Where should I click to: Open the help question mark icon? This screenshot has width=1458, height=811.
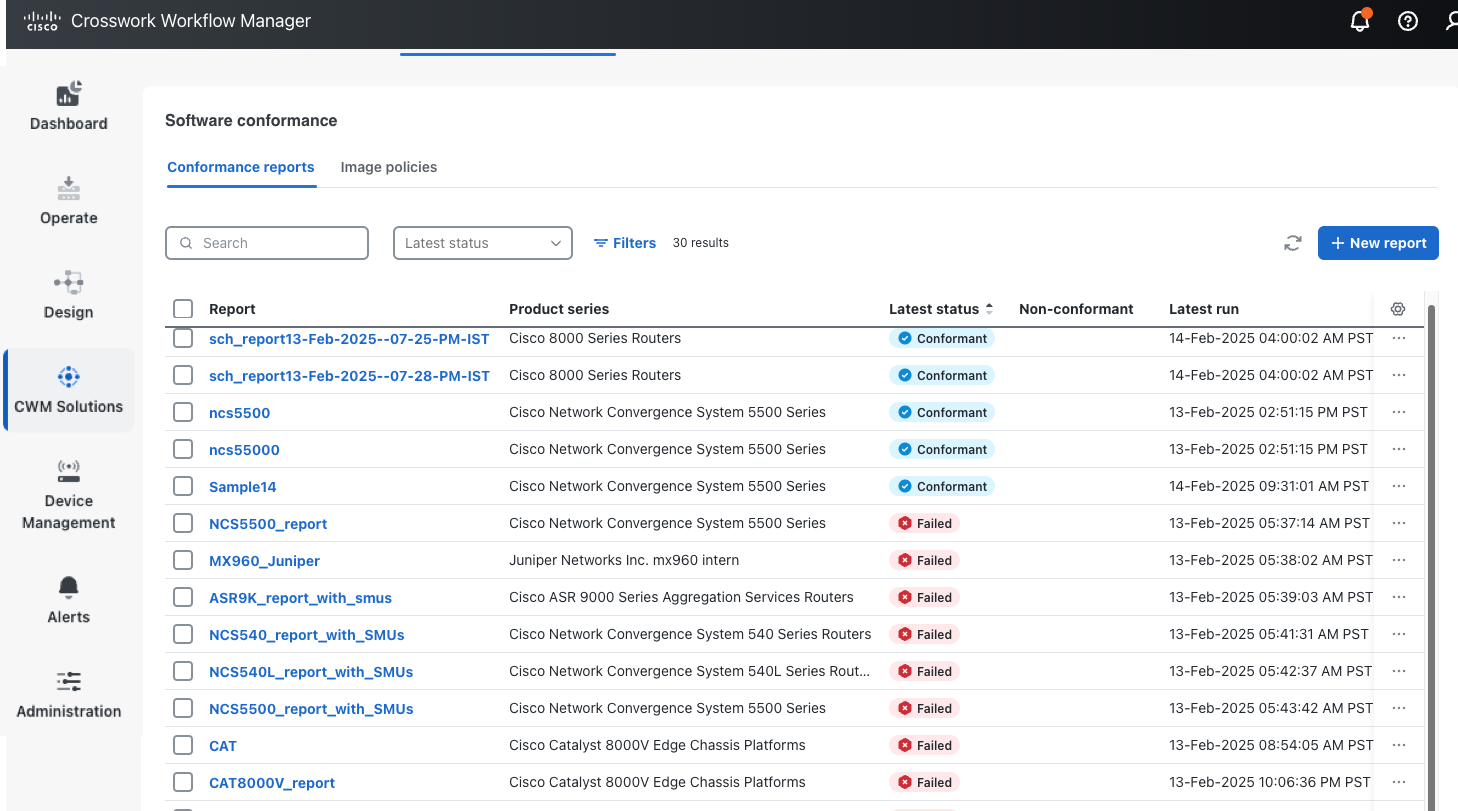[1408, 21]
